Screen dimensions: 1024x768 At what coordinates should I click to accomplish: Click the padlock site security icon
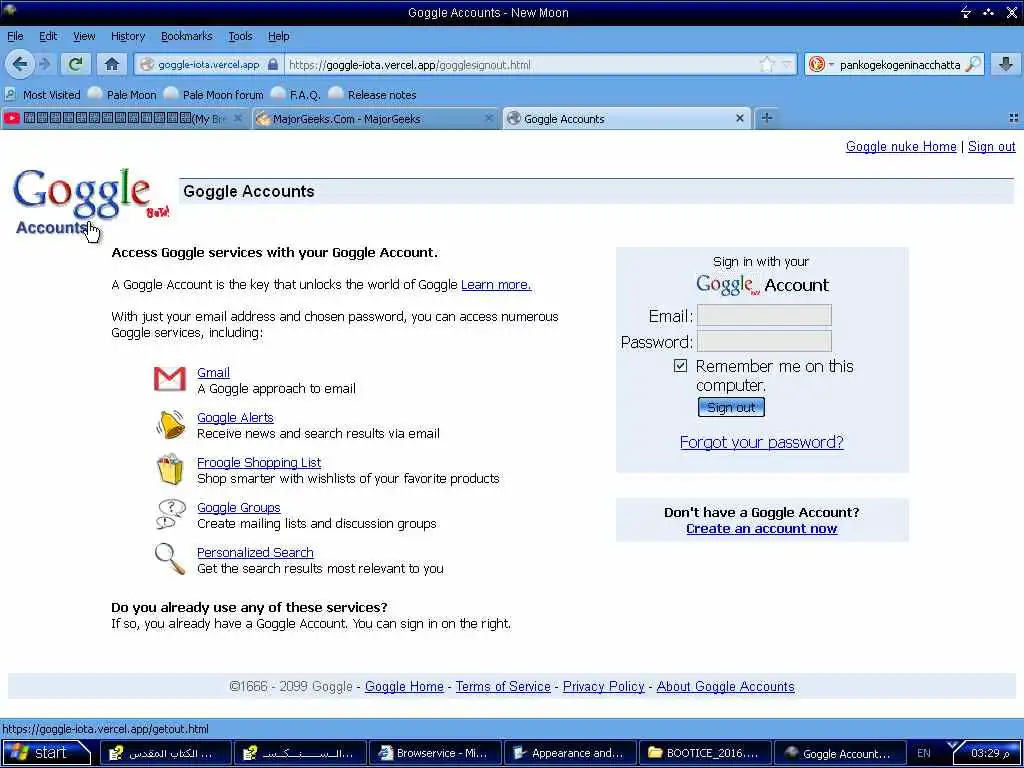tap(273, 64)
